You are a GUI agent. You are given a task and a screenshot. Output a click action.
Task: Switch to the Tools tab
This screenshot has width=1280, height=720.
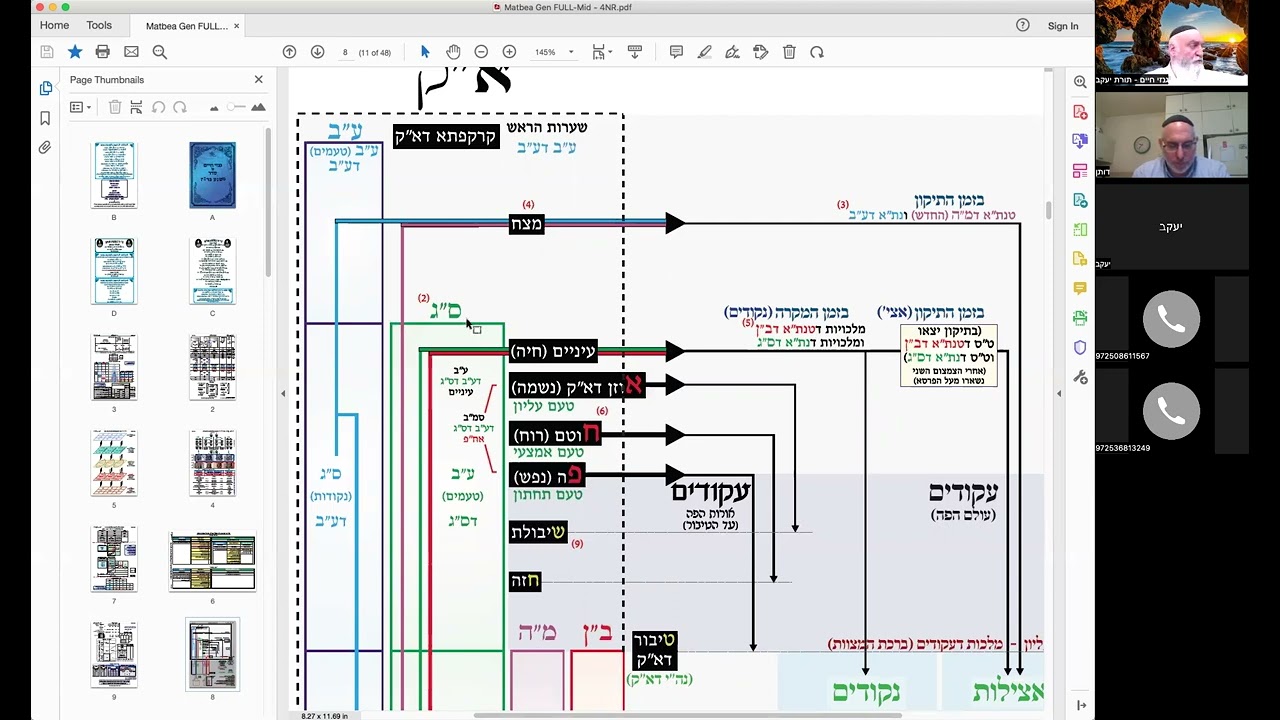(x=99, y=25)
